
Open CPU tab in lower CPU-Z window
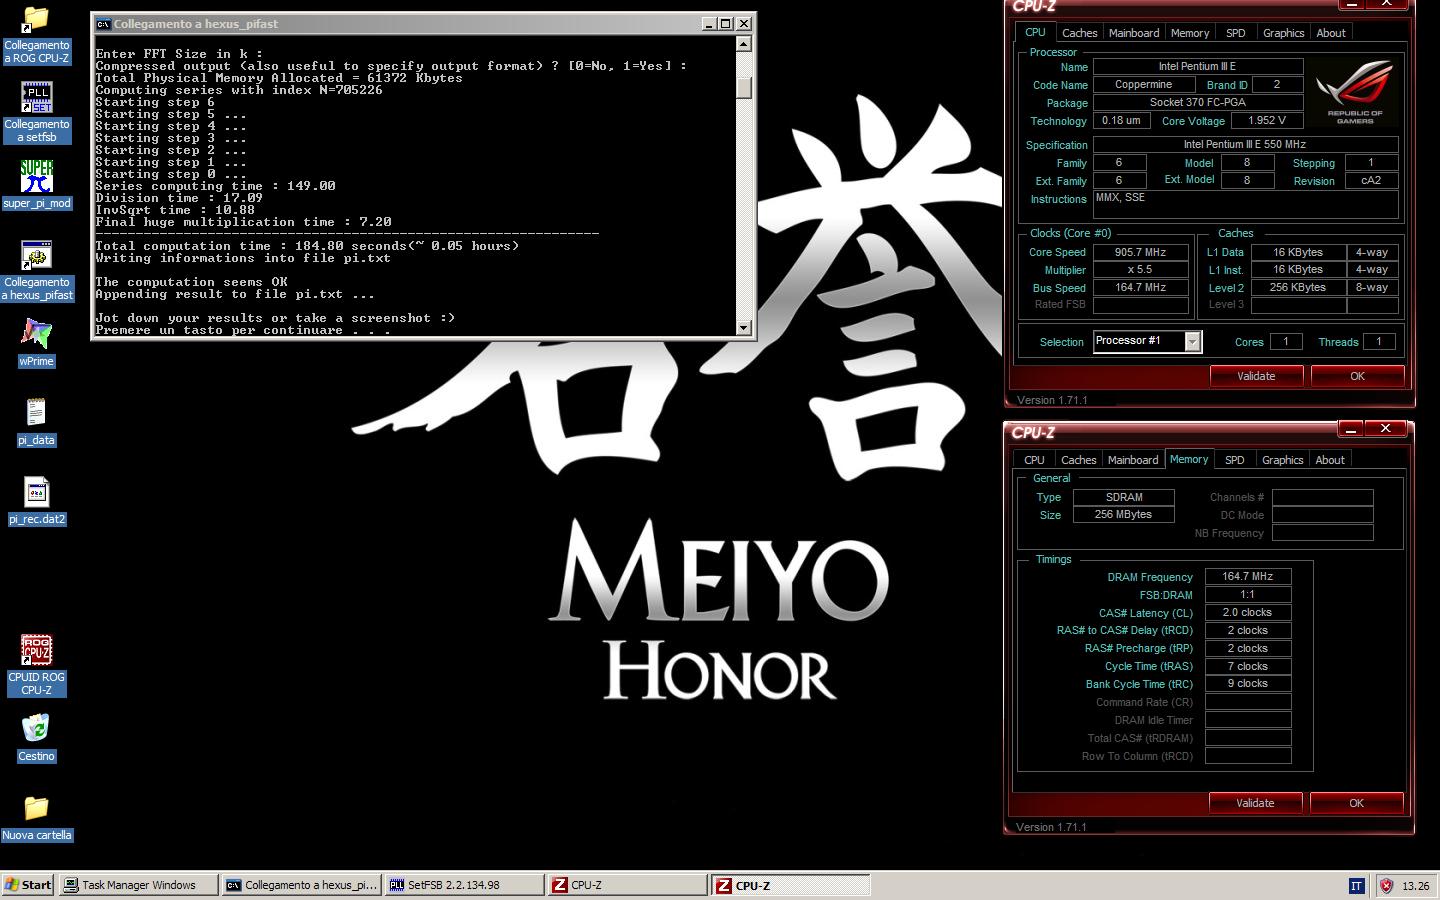(1034, 460)
